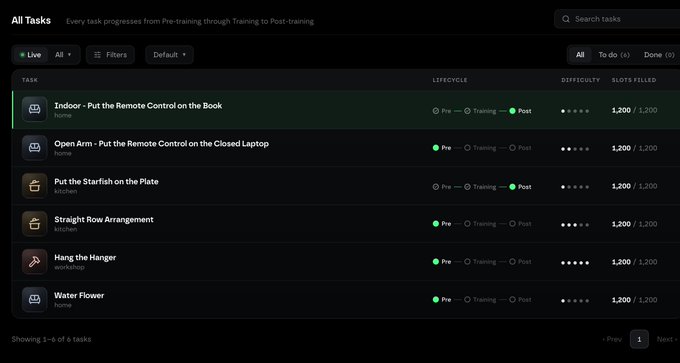Viewport: 680px width, 363px height.
Task: Click the All Tasks heading
Action: [31, 20]
